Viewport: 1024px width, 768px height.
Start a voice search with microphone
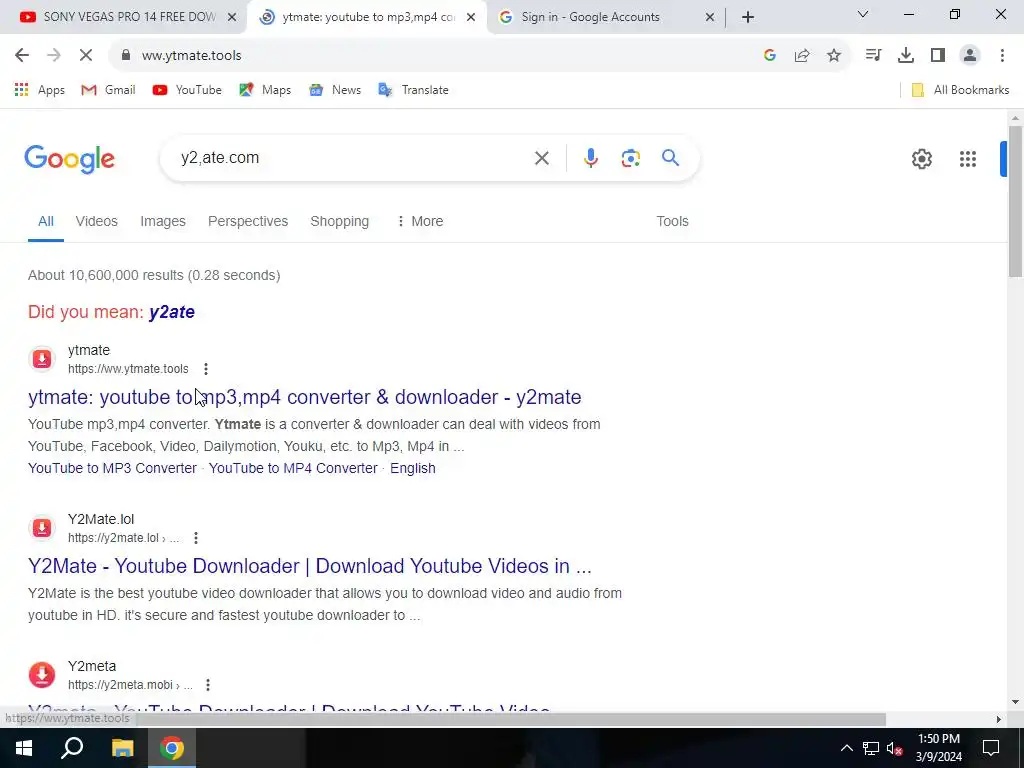(x=590, y=158)
